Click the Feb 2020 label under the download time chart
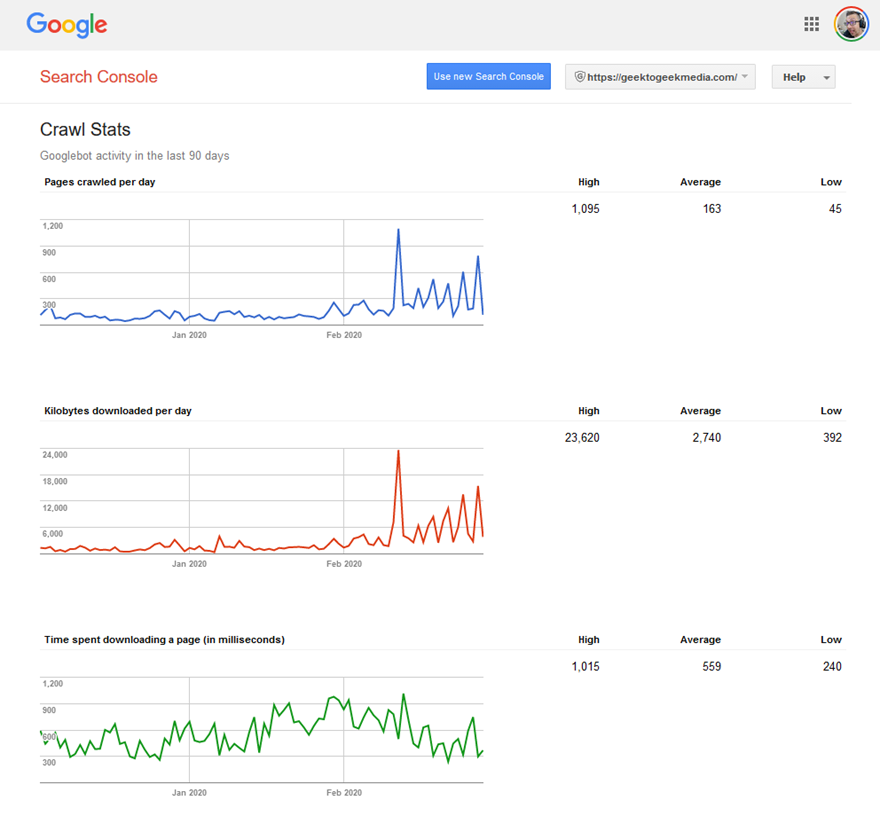This screenshot has width=880, height=832. click(x=344, y=793)
